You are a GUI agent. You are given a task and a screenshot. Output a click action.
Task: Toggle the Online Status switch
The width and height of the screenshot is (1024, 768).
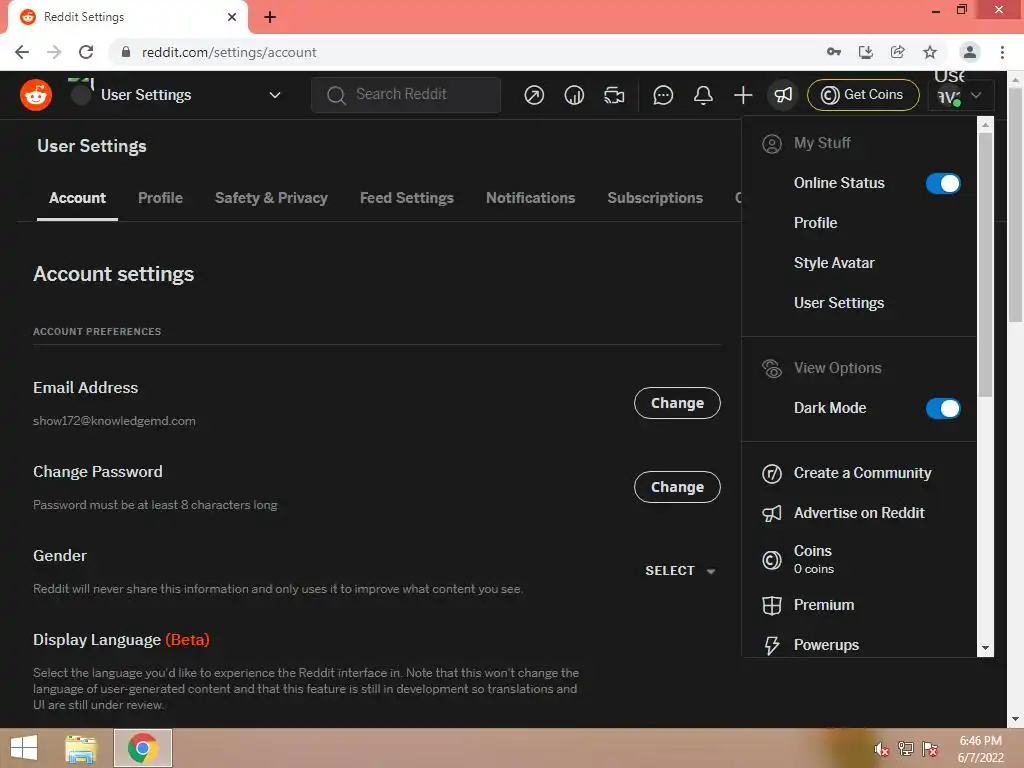[943, 184]
